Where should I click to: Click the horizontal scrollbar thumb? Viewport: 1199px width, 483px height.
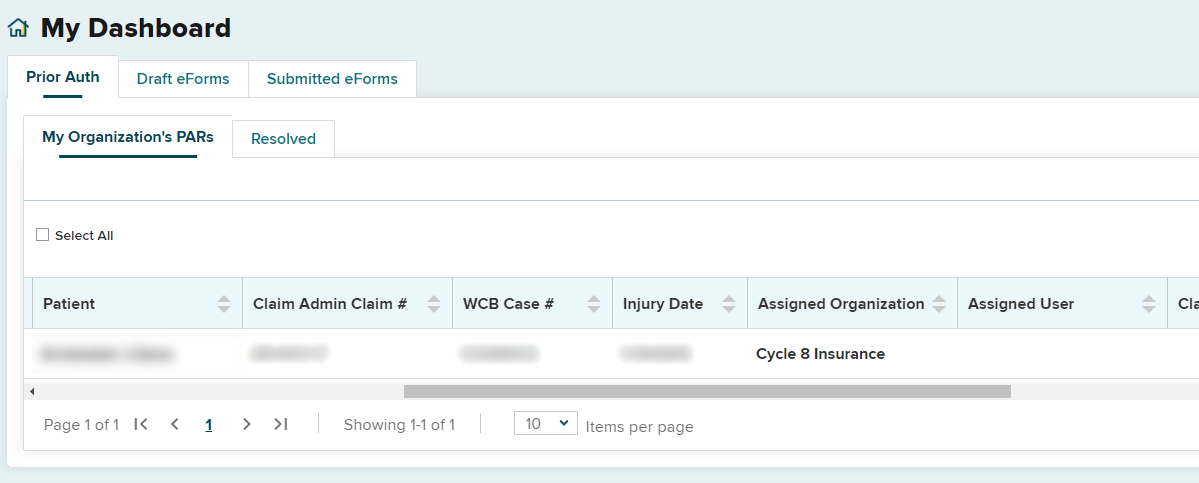pyautogui.click(x=707, y=391)
